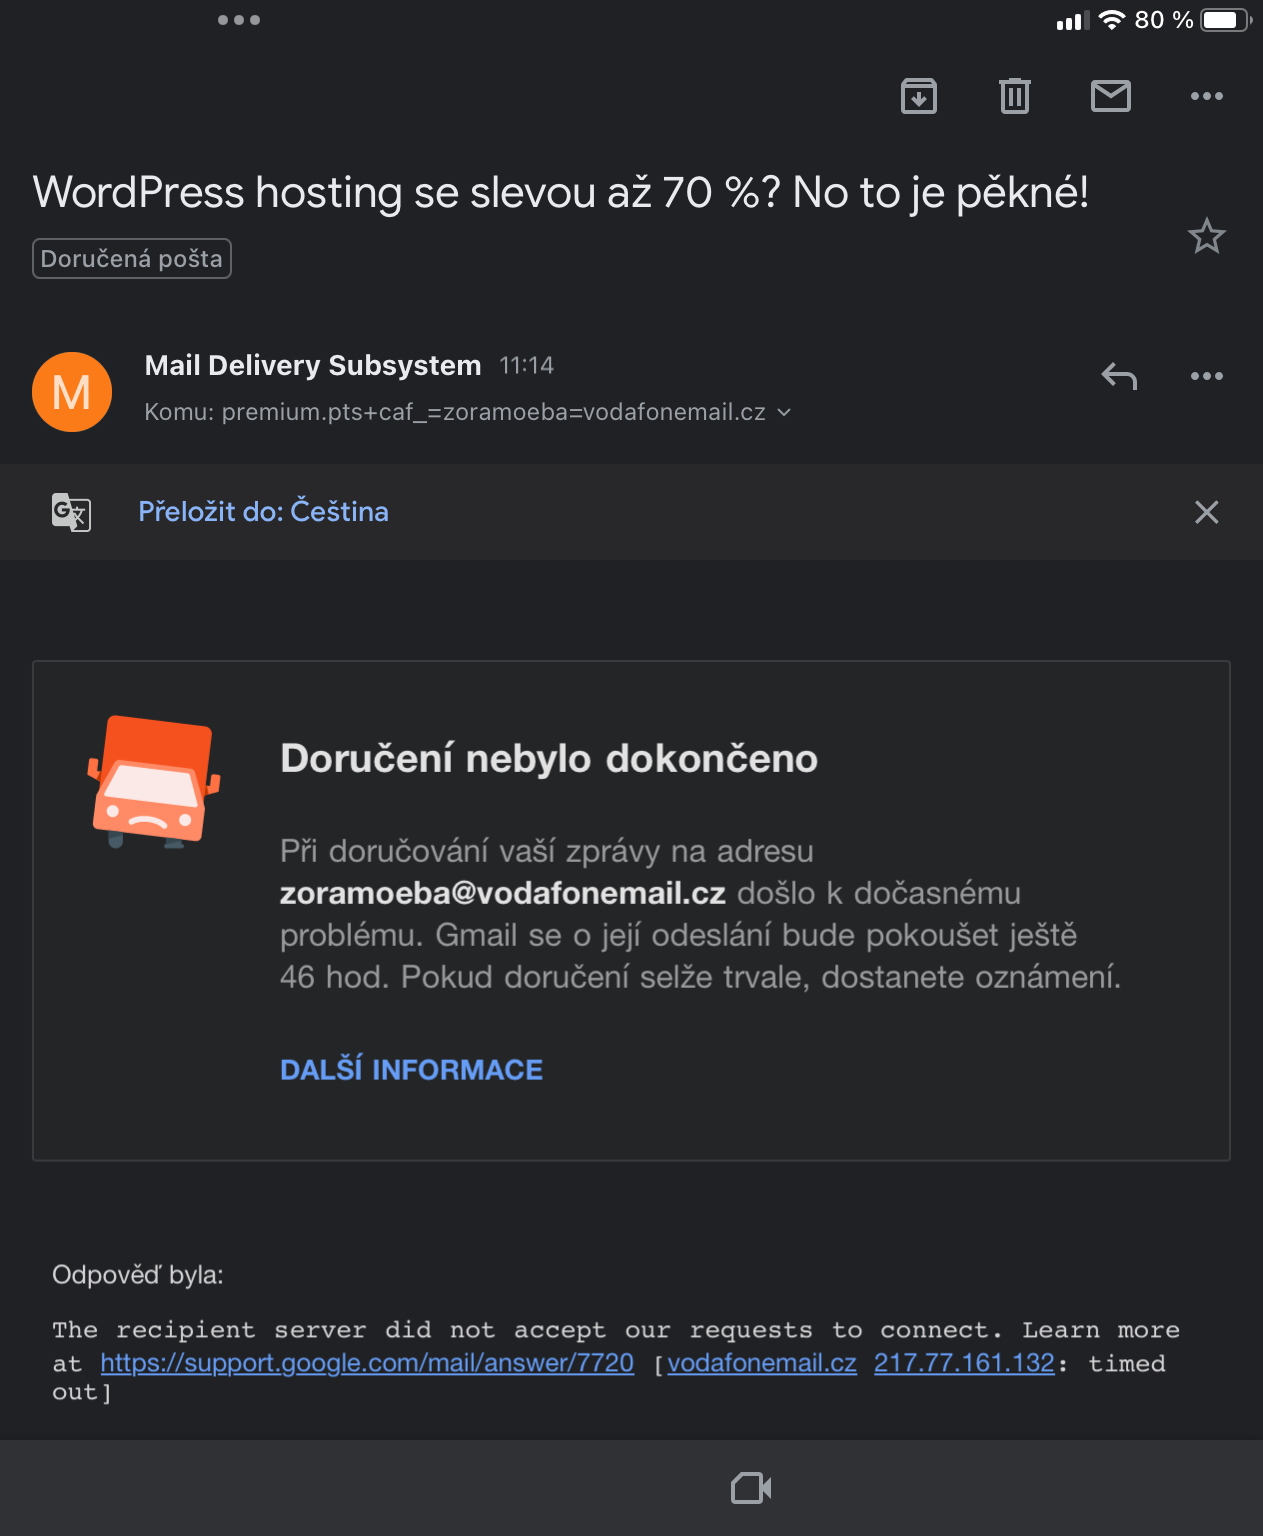Tap the Google Translate icon
Image resolution: width=1263 pixels, height=1536 pixels.
72,512
